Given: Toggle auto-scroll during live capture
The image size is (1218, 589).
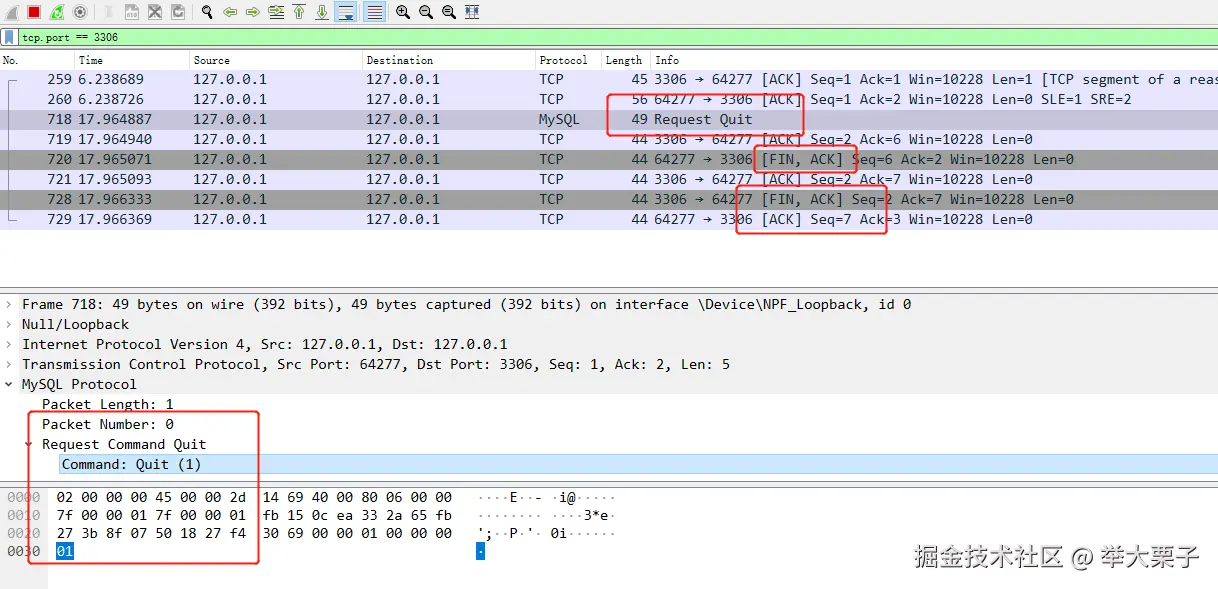Looking at the screenshot, I should [346, 12].
